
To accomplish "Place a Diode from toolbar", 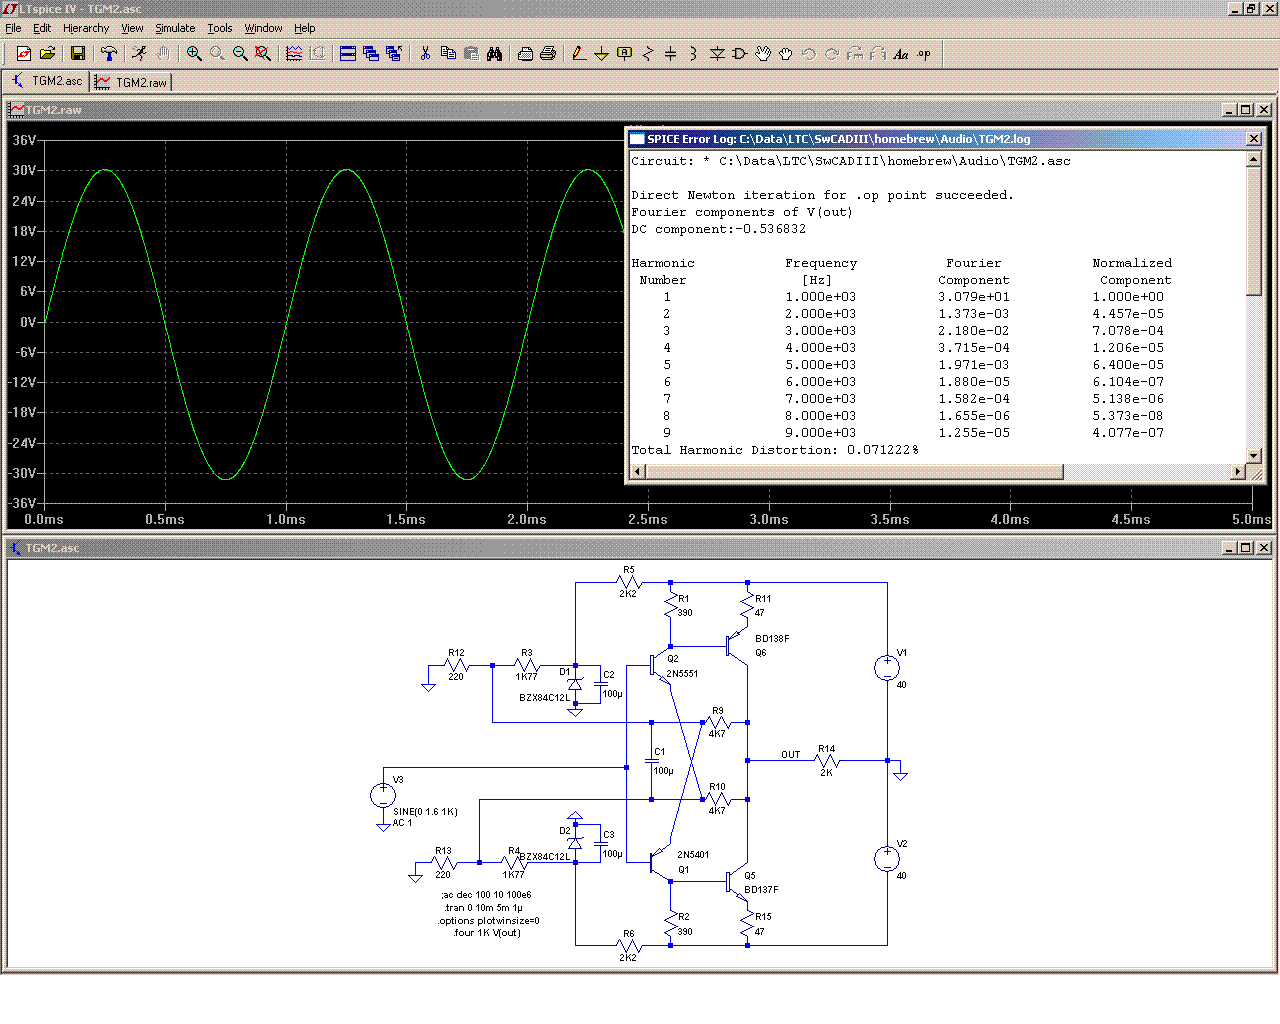I will coord(717,54).
